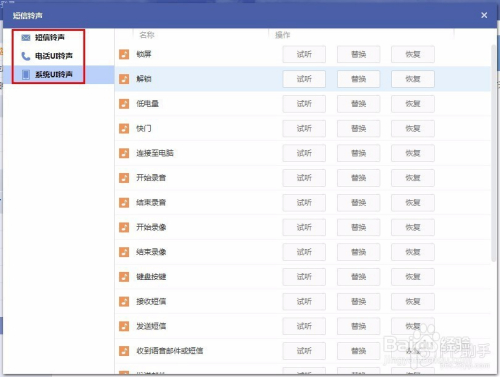Click the music note icon beside 结束录像
Image resolution: width=500 pixels, height=377 pixels.
pyautogui.click(x=124, y=252)
